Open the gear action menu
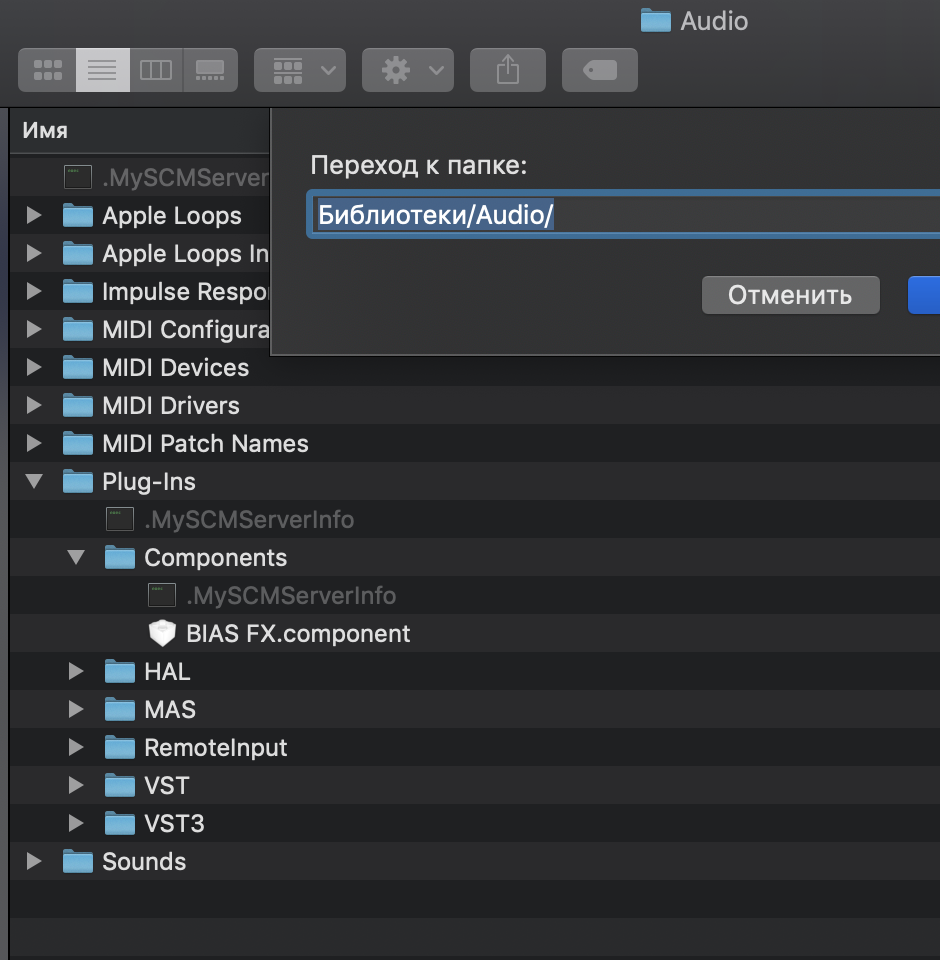This screenshot has width=940, height=960. (408, 70)
